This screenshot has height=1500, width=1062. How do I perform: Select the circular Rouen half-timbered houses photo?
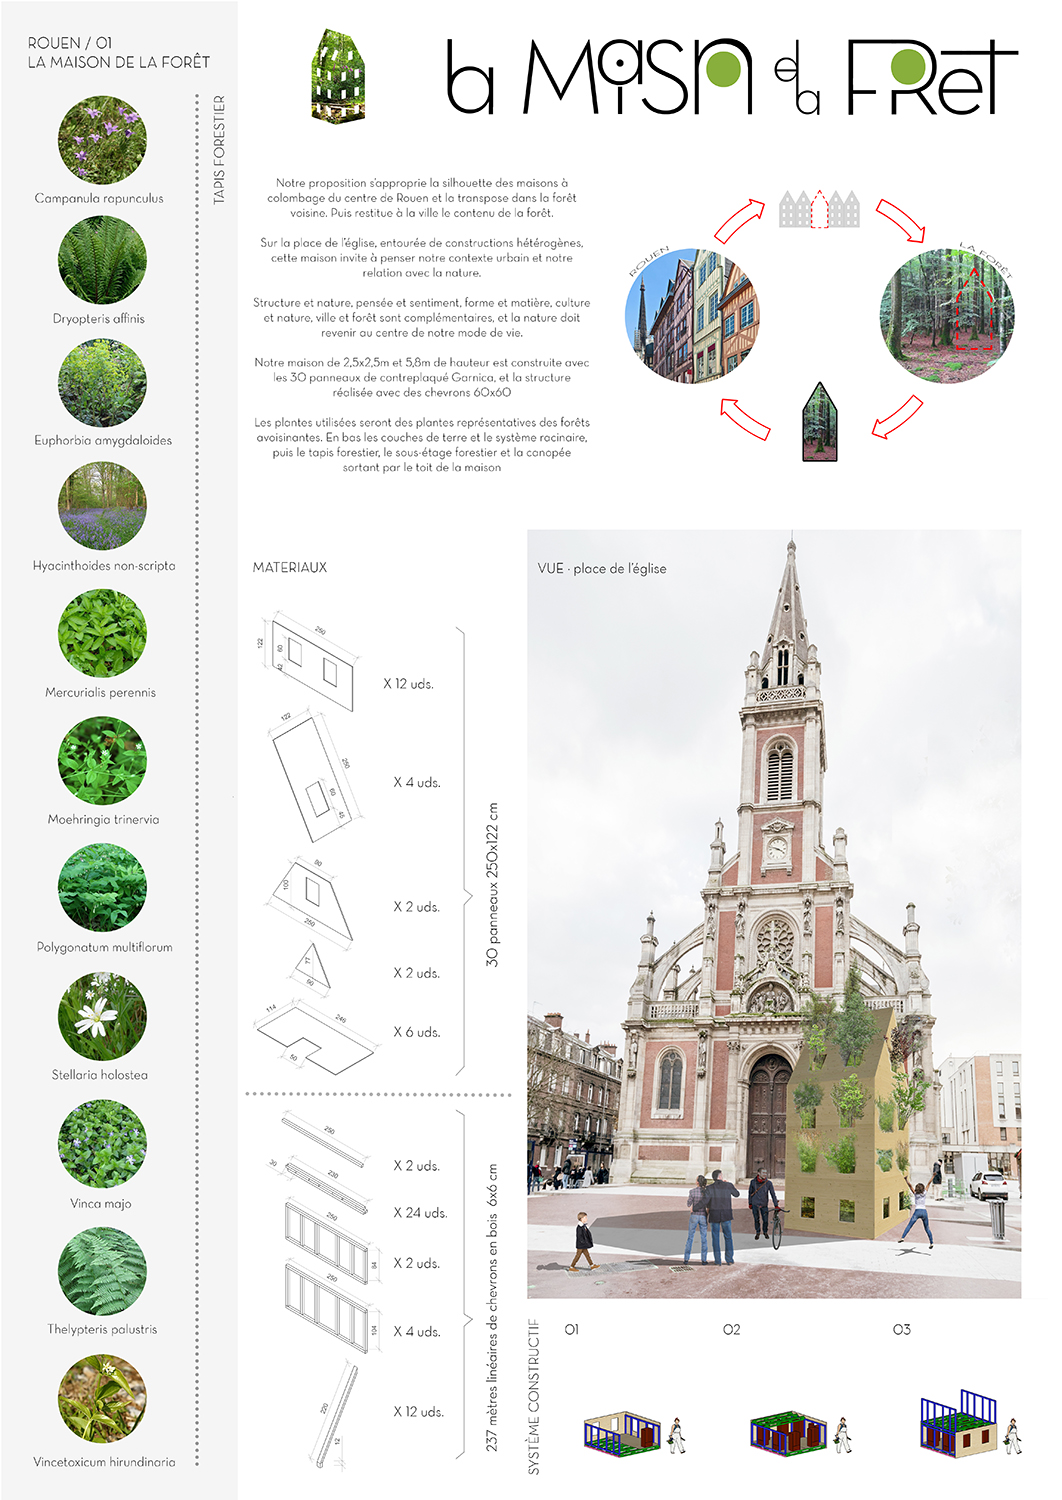pyautogui.click(x=692, y=316)
